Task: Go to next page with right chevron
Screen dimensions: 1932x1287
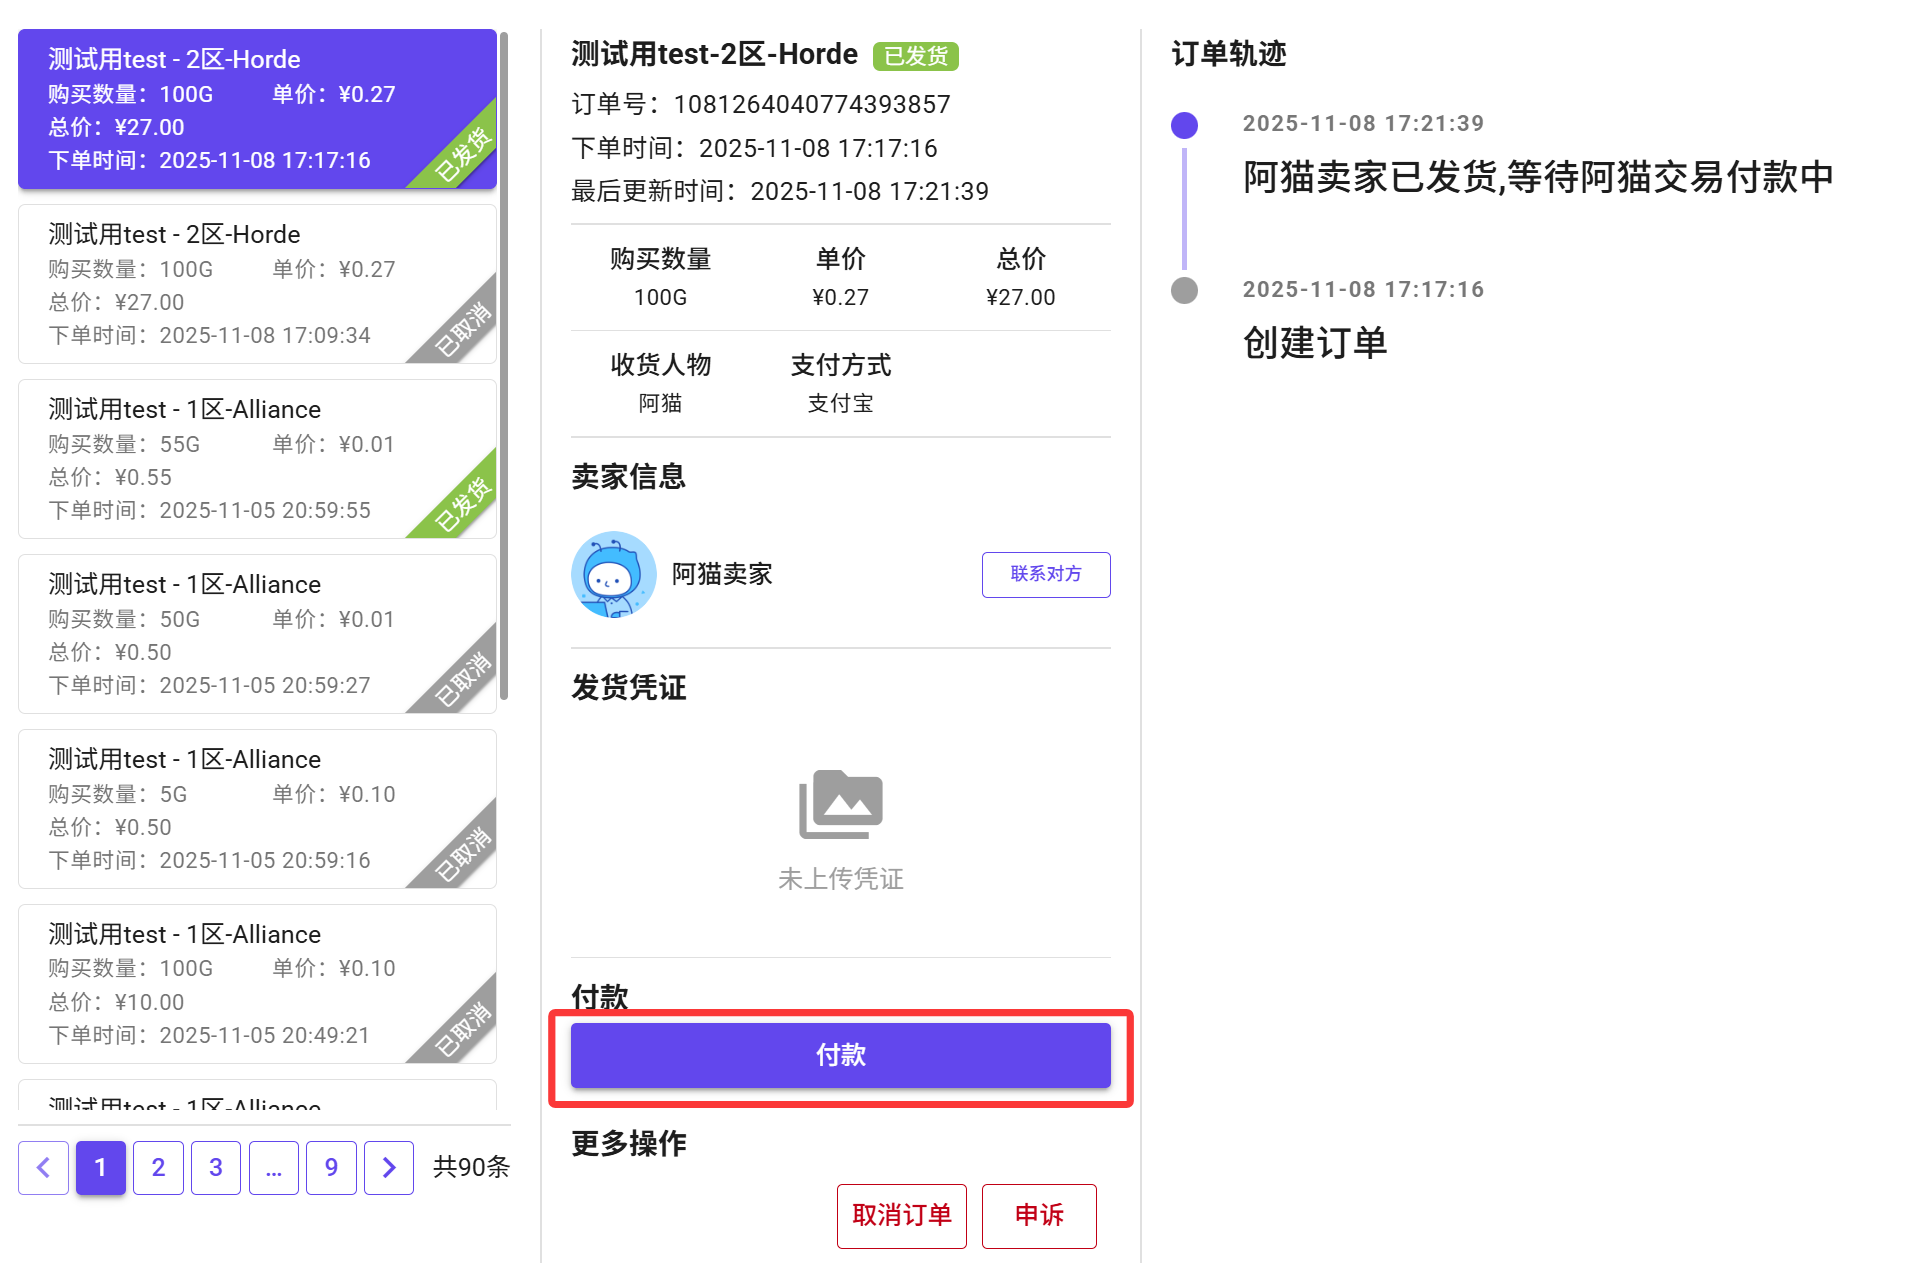Action: pos(389,1167)
